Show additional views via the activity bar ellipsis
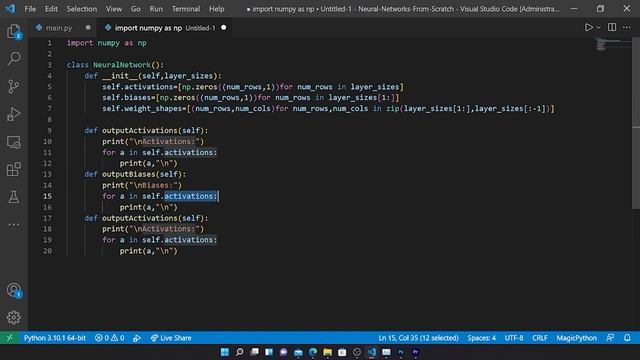Image resolution: width=640 pixels, height=360 pixels. click(x=14, y=224)
